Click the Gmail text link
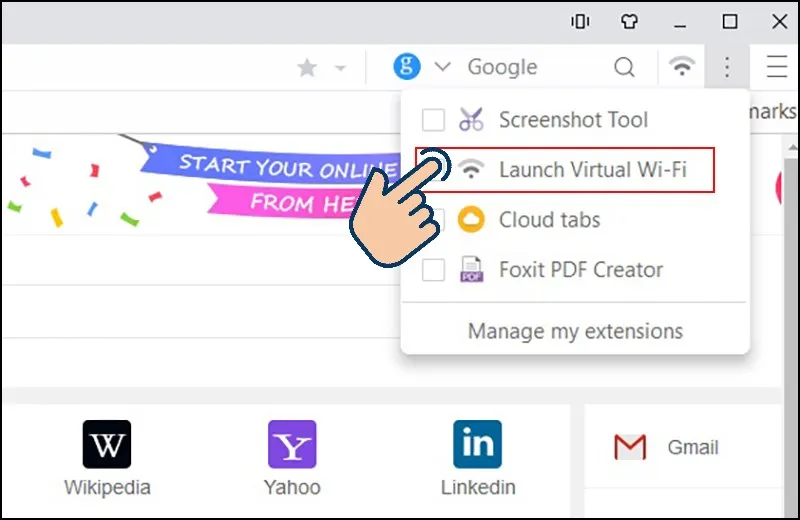The height and width of the screenshot is (520, 800). [692, 448]
